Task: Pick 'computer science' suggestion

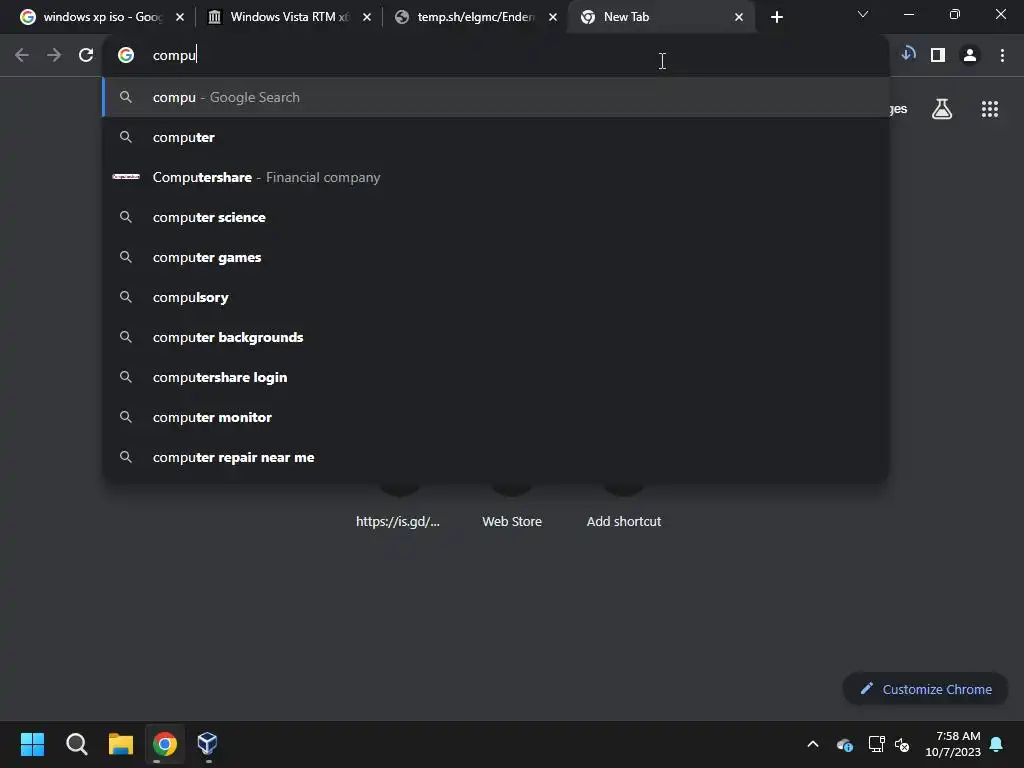Action: click(496, 217)
